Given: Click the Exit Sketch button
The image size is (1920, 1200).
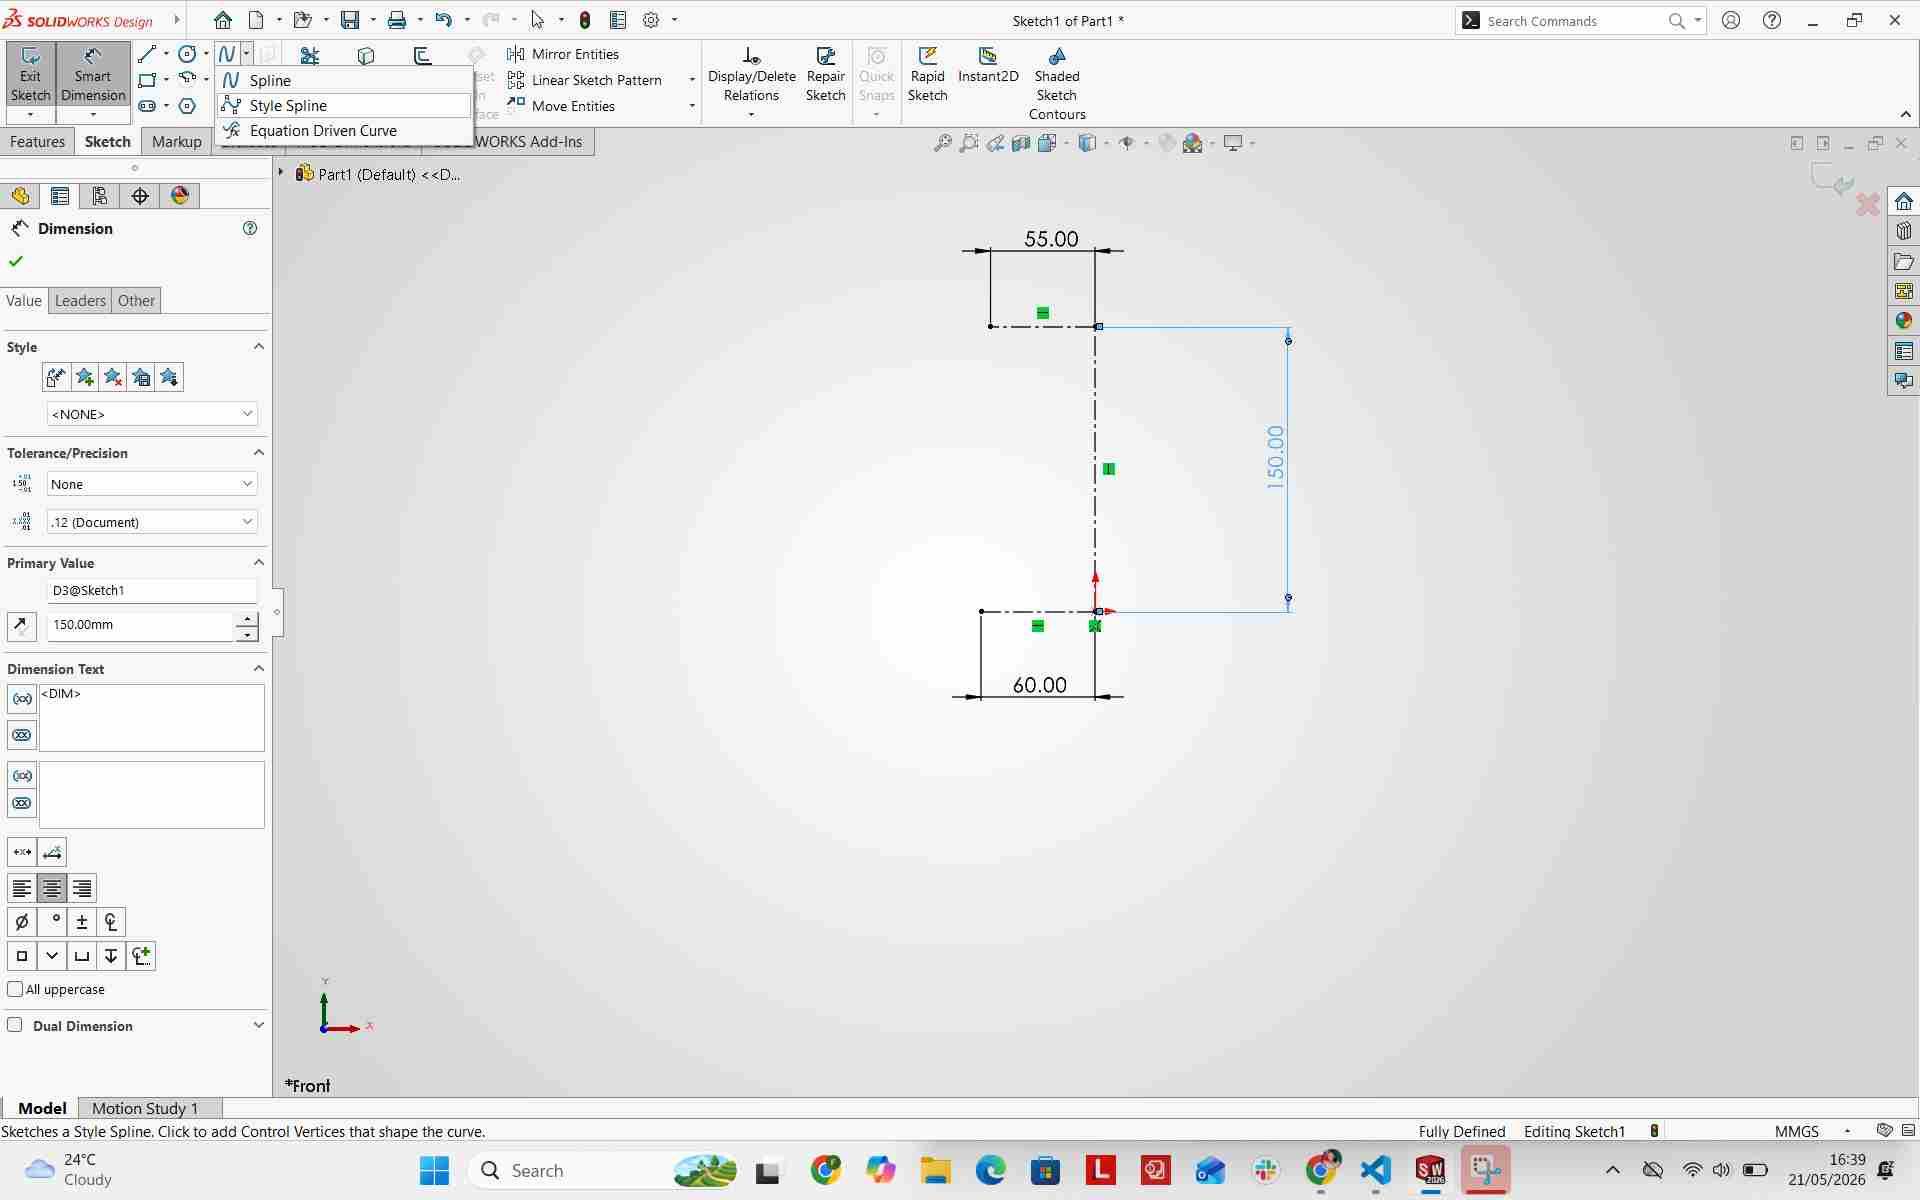Looking at the screenshot, I should (30, 75).
